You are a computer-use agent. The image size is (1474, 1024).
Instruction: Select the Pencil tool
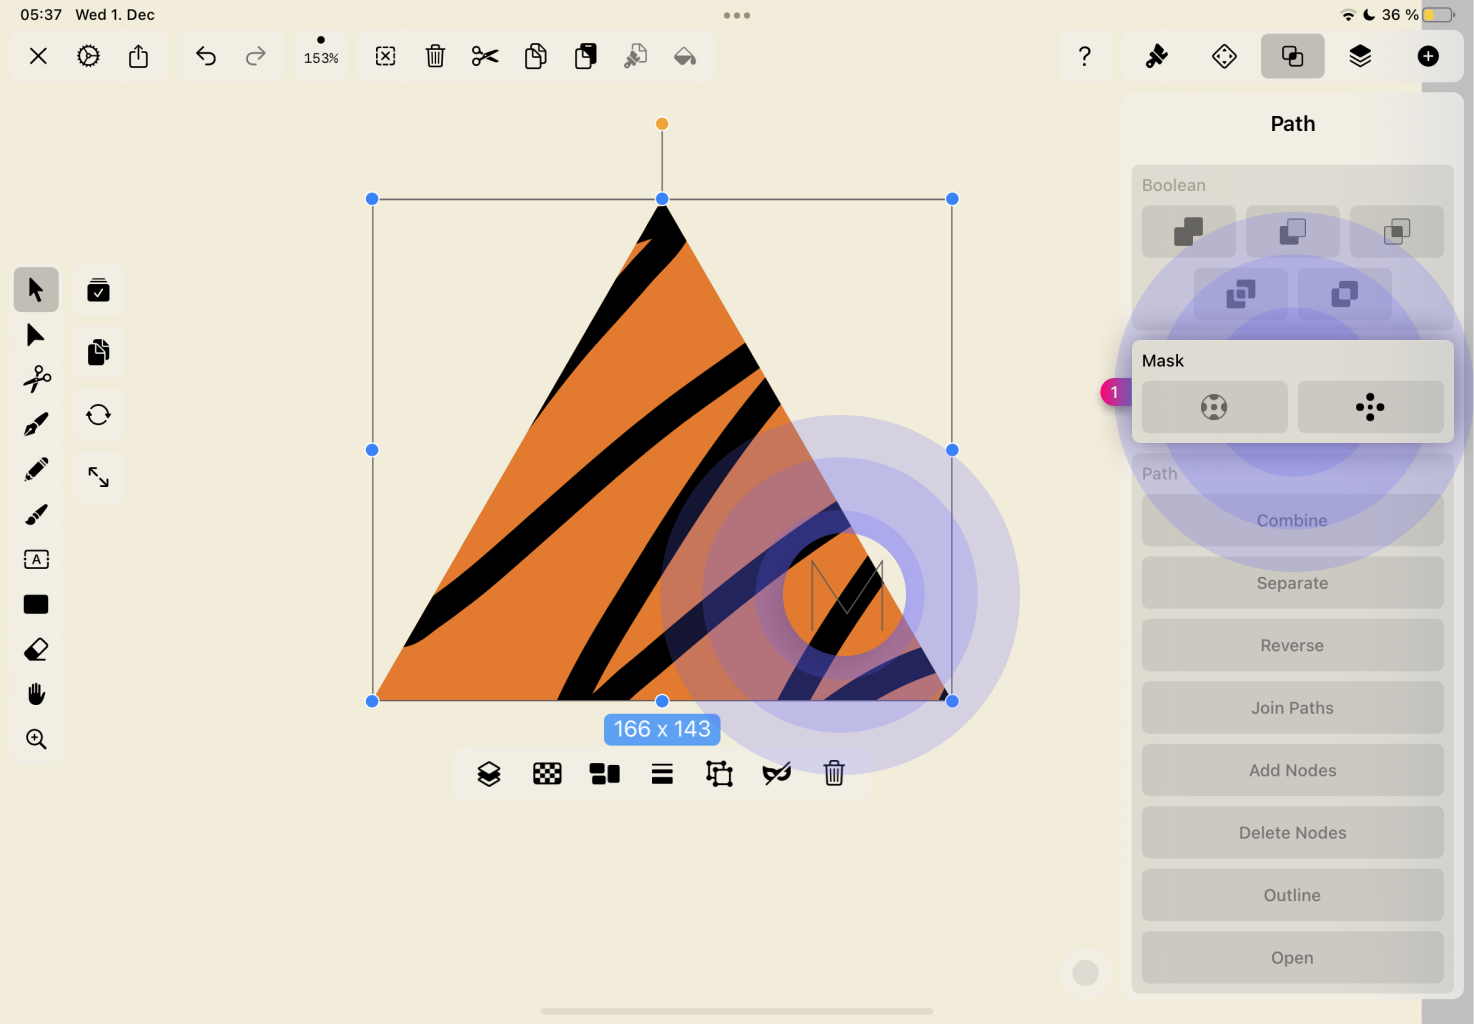coord(36,469)
